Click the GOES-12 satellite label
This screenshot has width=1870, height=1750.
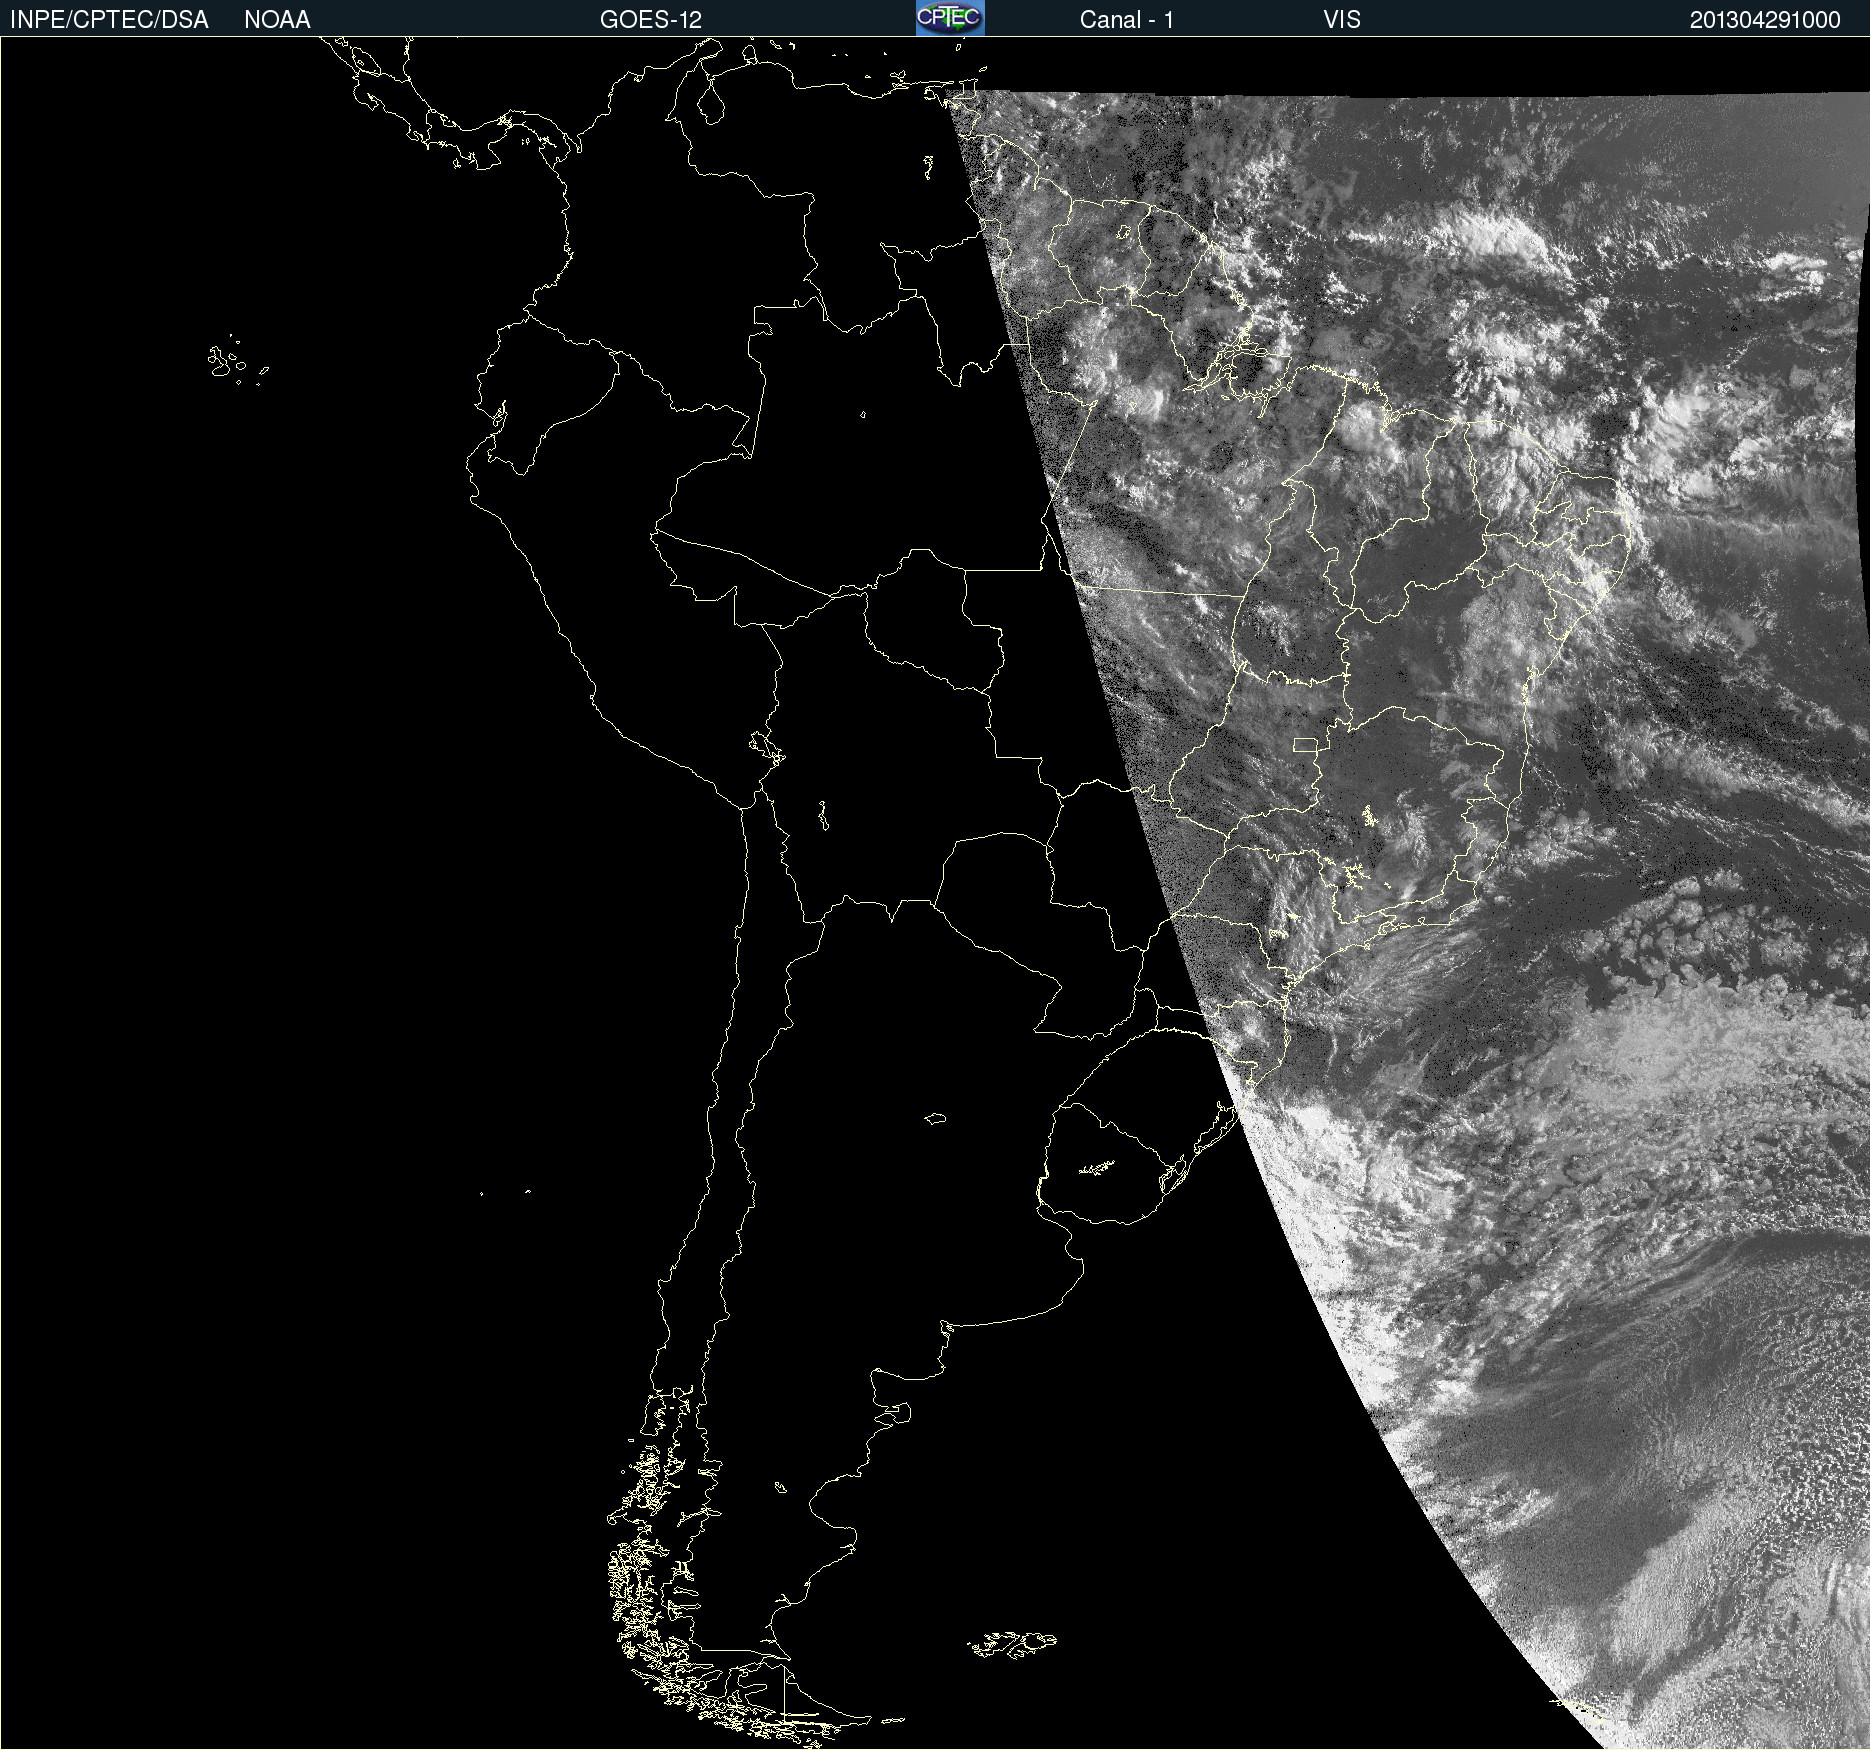coord(651,20)
